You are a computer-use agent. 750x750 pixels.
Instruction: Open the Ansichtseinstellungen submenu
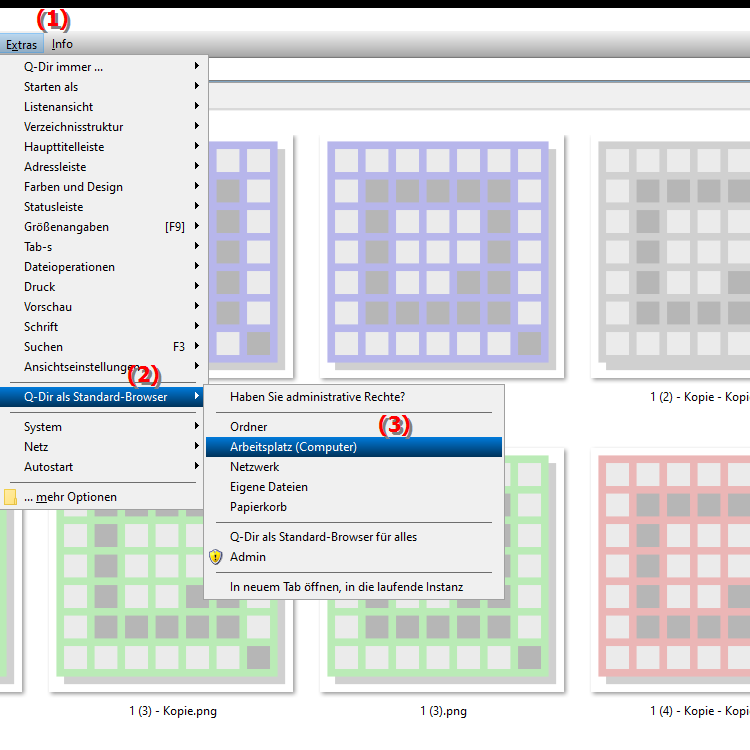(104, 367)
